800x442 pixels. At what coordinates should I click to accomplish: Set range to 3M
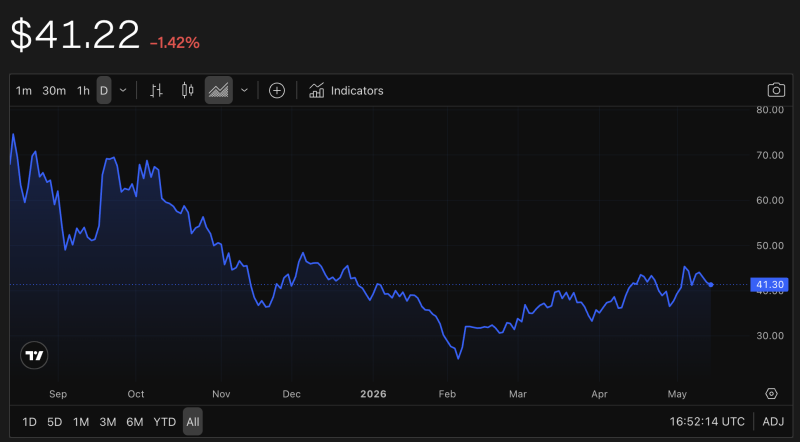[x=108, y=422]
